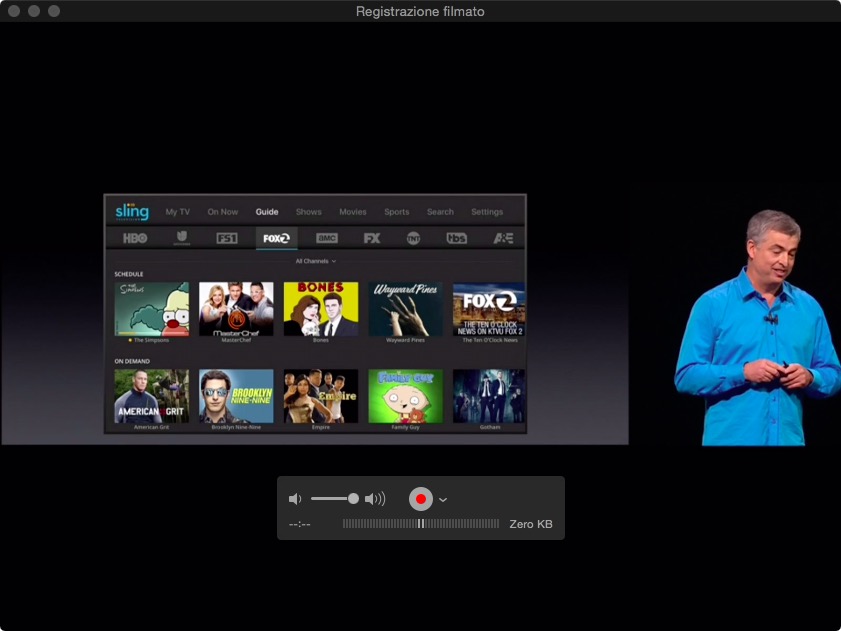
Task: Select the FX channel icon
Action: pos(372,238)
